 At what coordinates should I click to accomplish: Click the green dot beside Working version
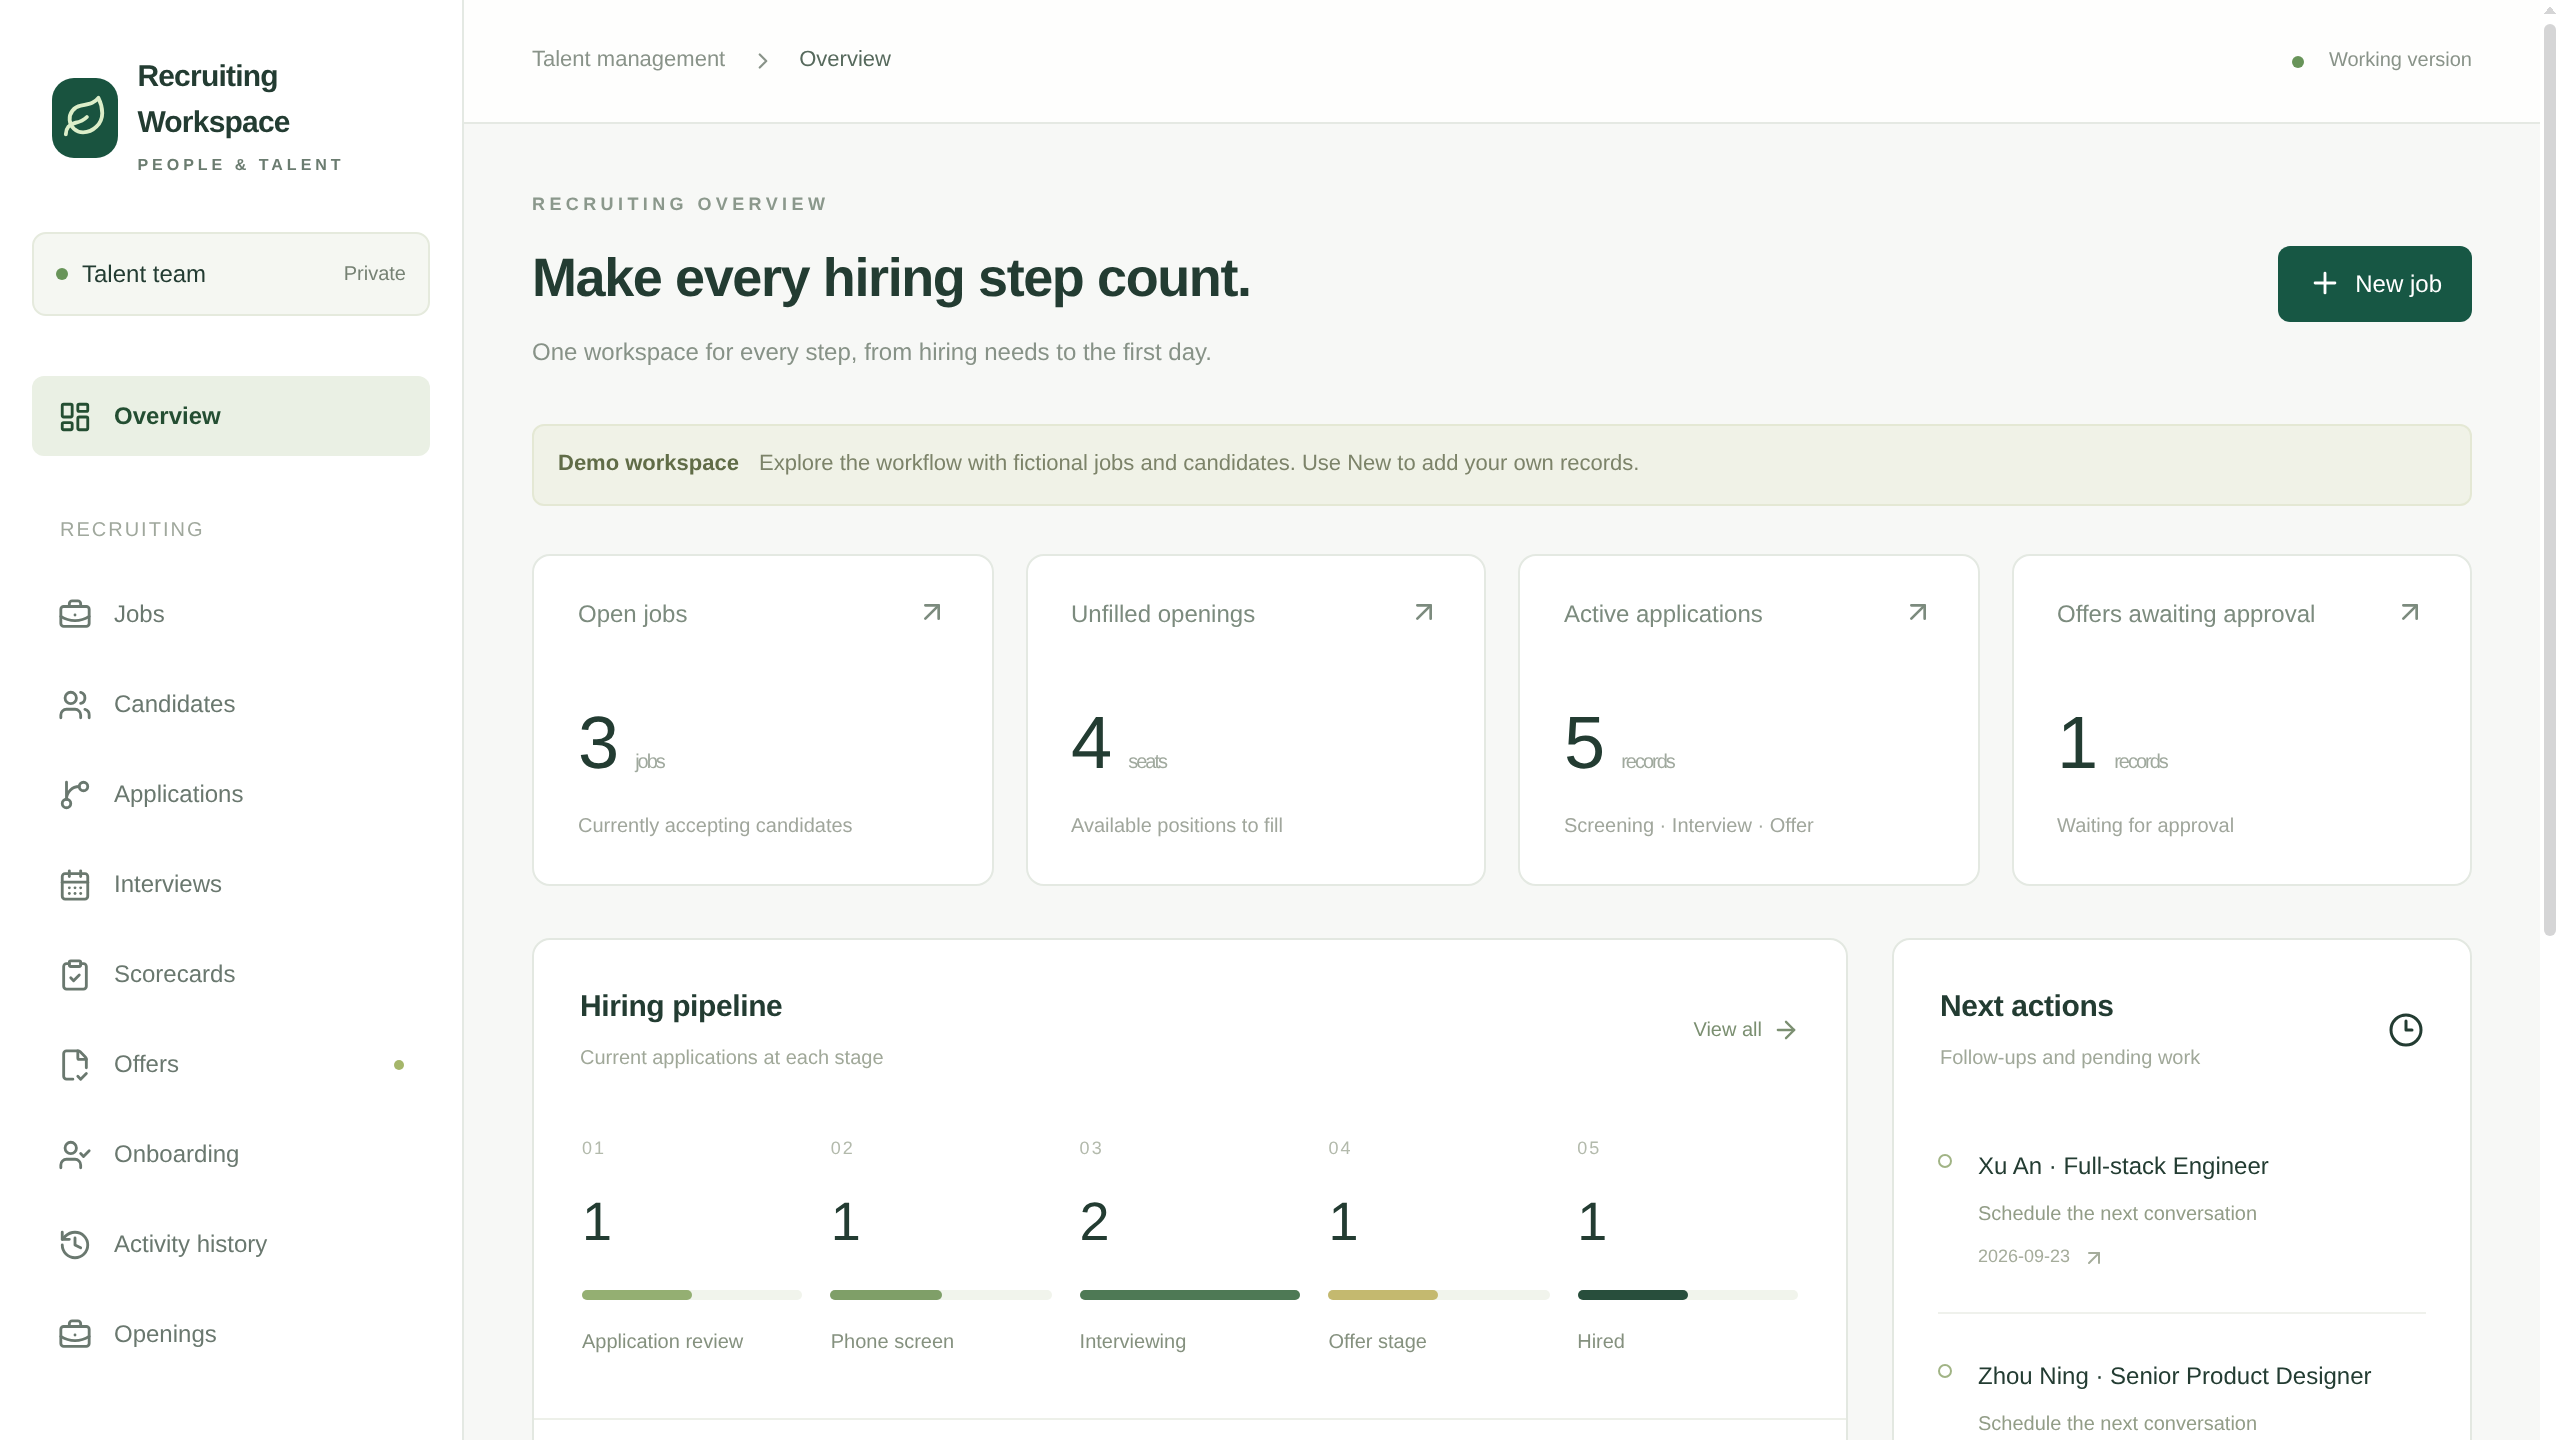point(2298,62)
